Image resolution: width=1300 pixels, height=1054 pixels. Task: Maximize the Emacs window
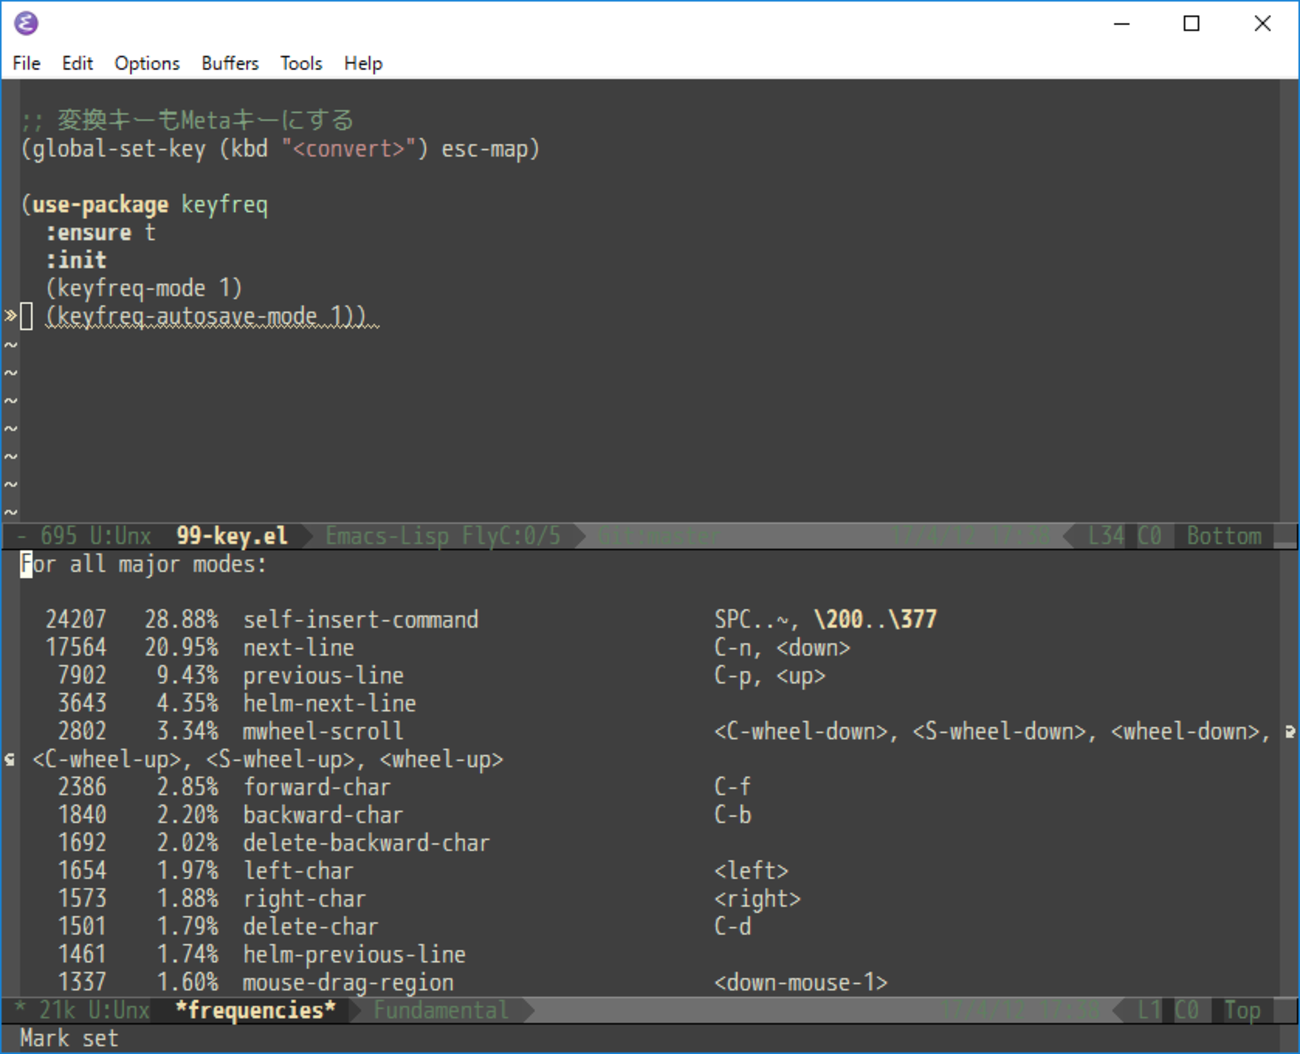tap(1191, 23)
